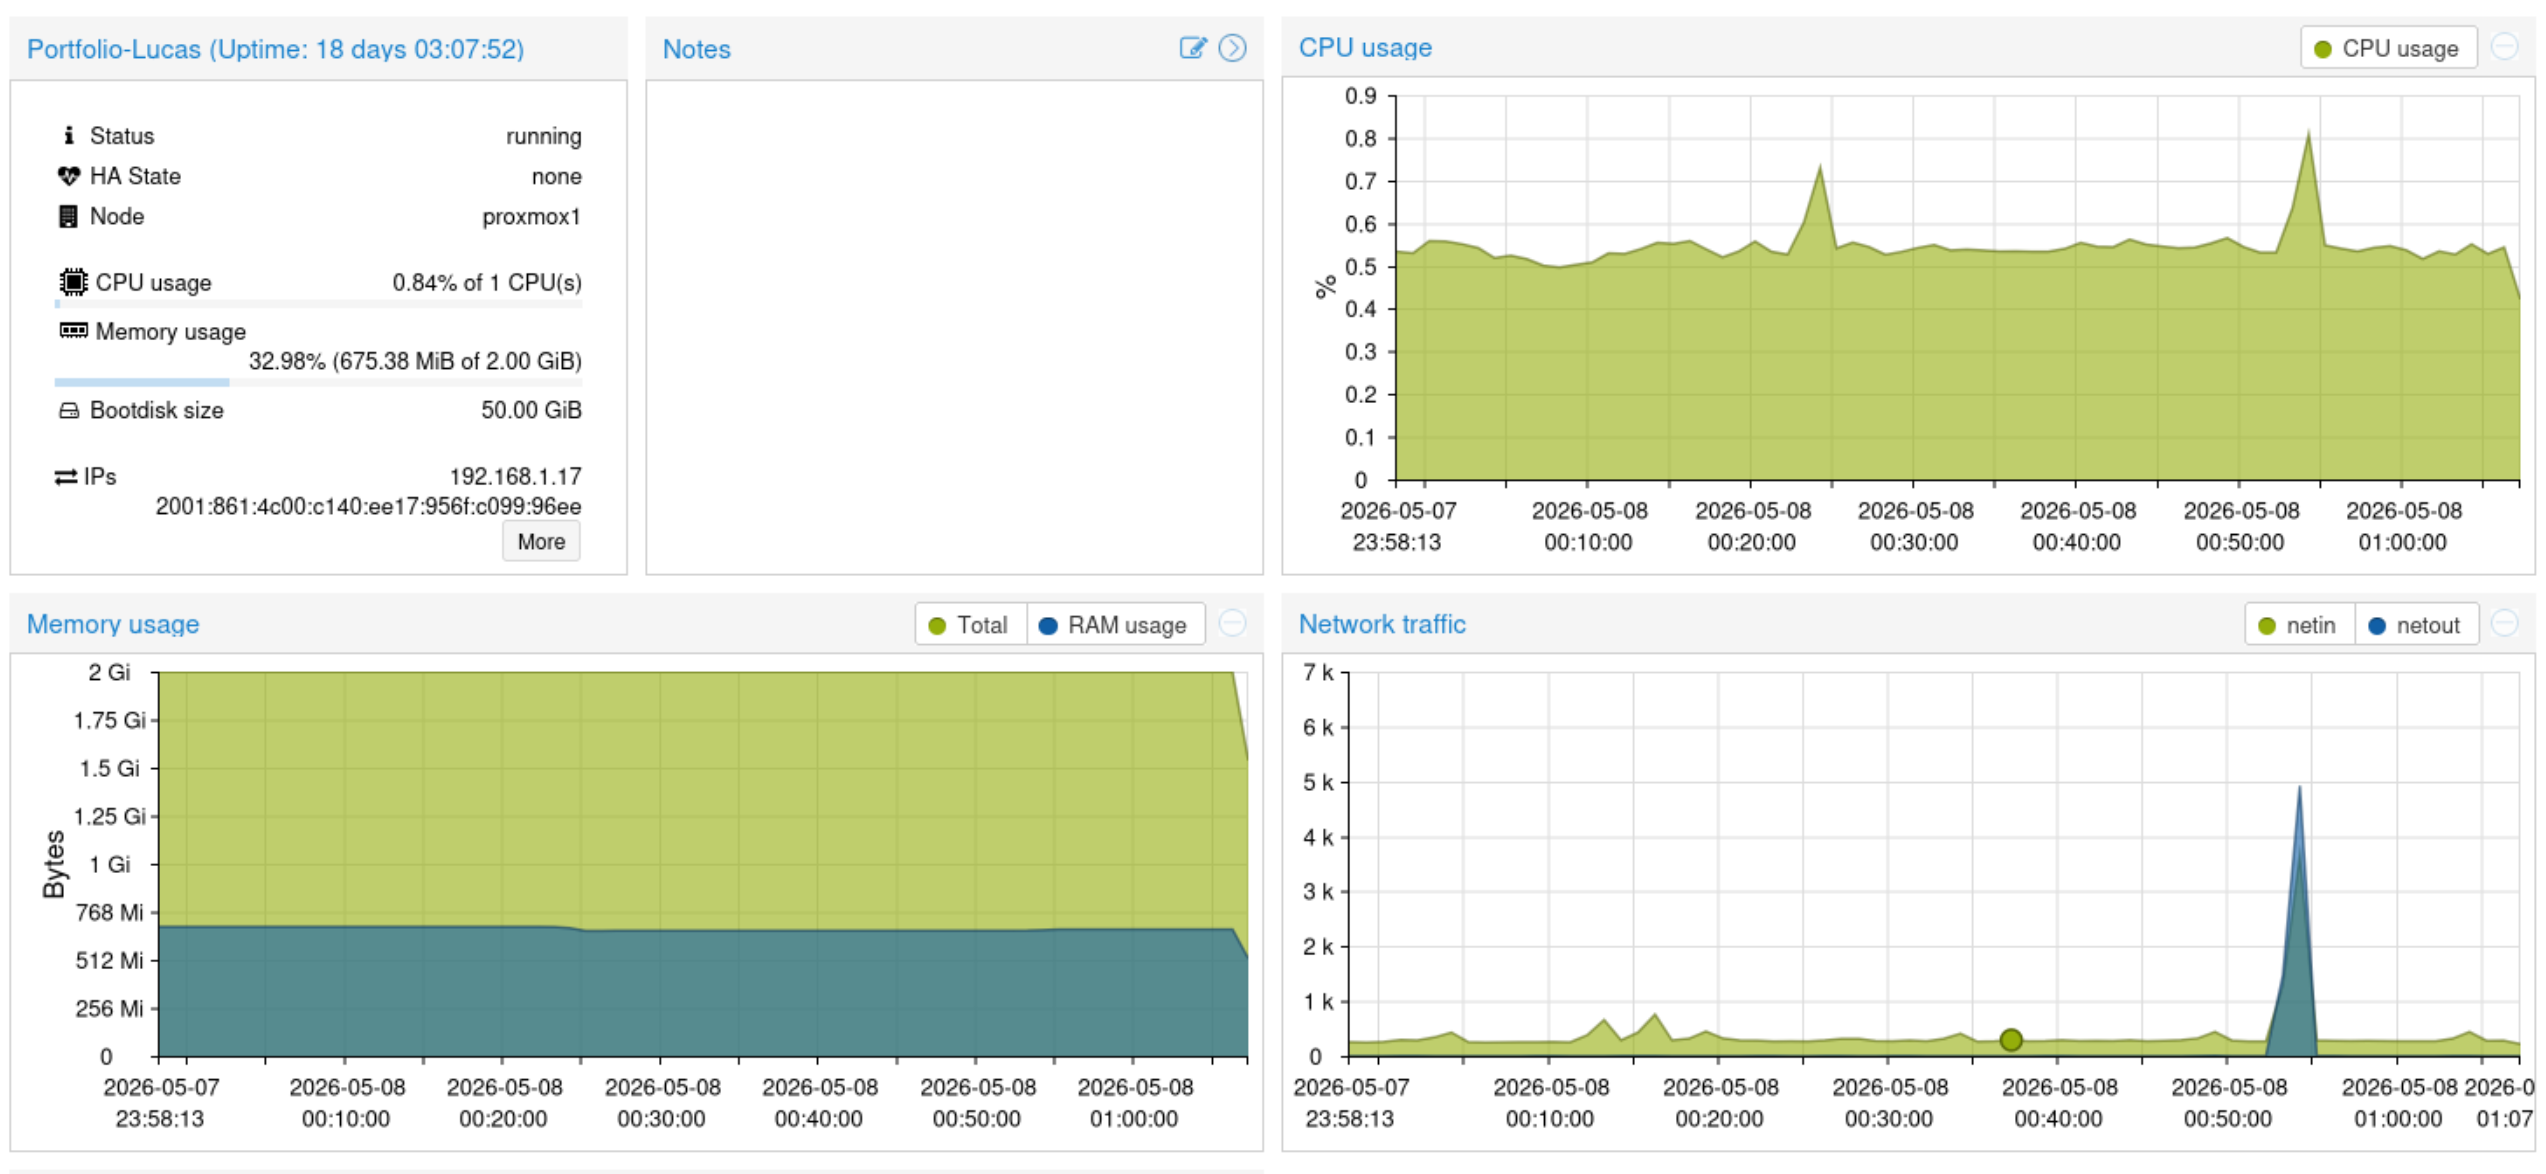Click the CPU usage chip icon

[73, 282]
